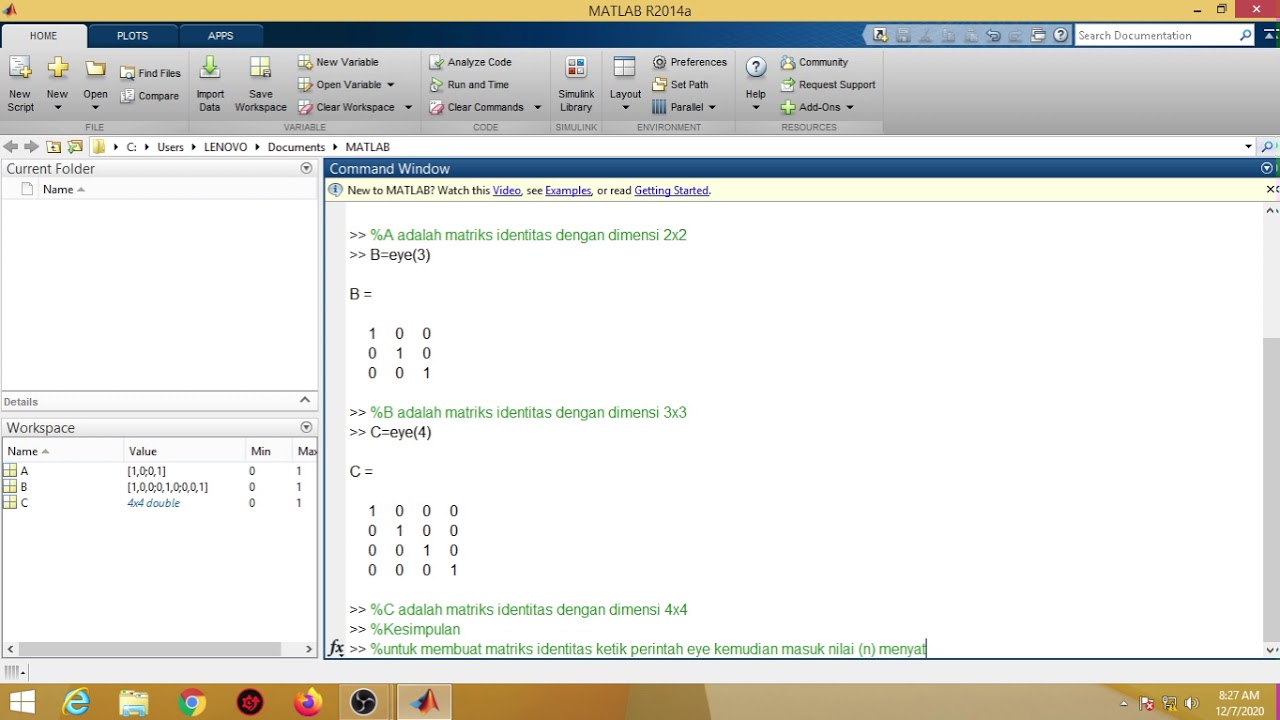The image size is (1280, 720).
Task: Click the Compare files button
Action: [x=149, y=96]
